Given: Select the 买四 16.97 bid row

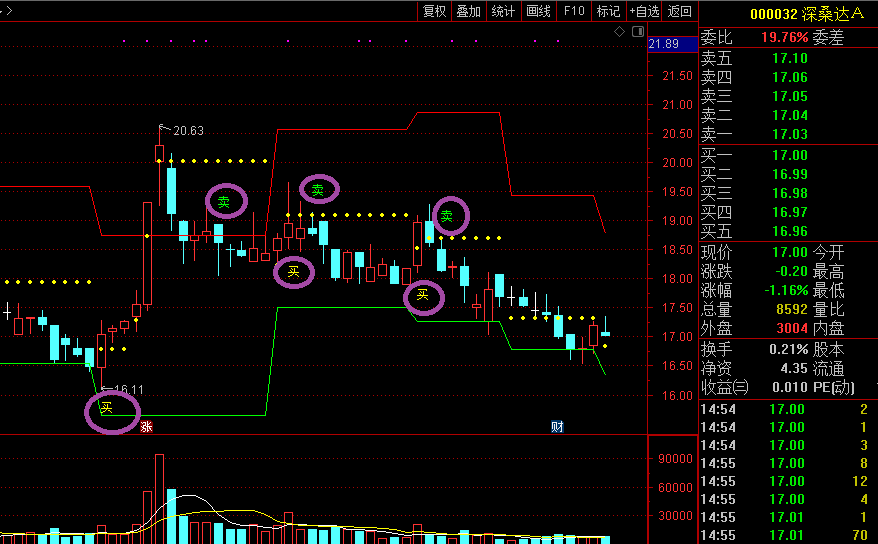Looking at the screenshot, I should pos(754,212).
